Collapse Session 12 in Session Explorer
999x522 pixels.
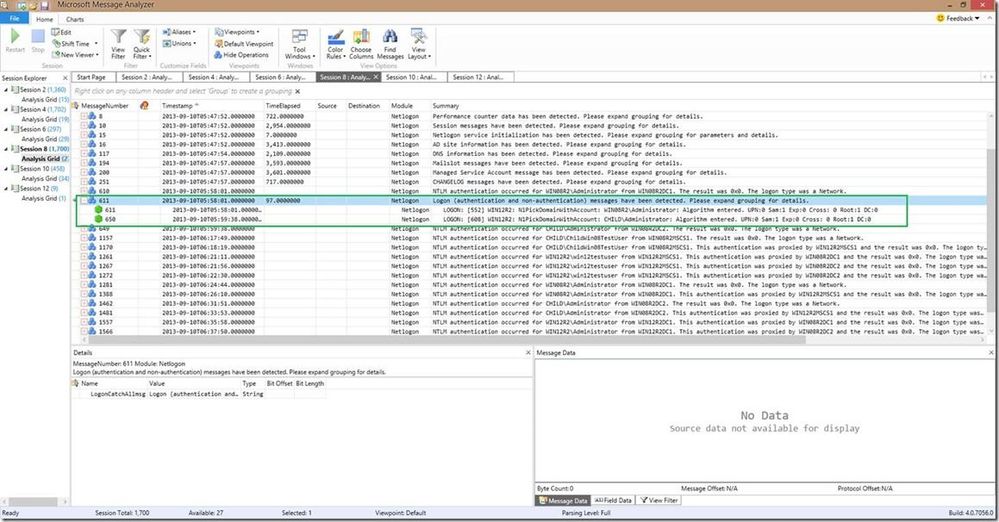(x=6, y=189)
